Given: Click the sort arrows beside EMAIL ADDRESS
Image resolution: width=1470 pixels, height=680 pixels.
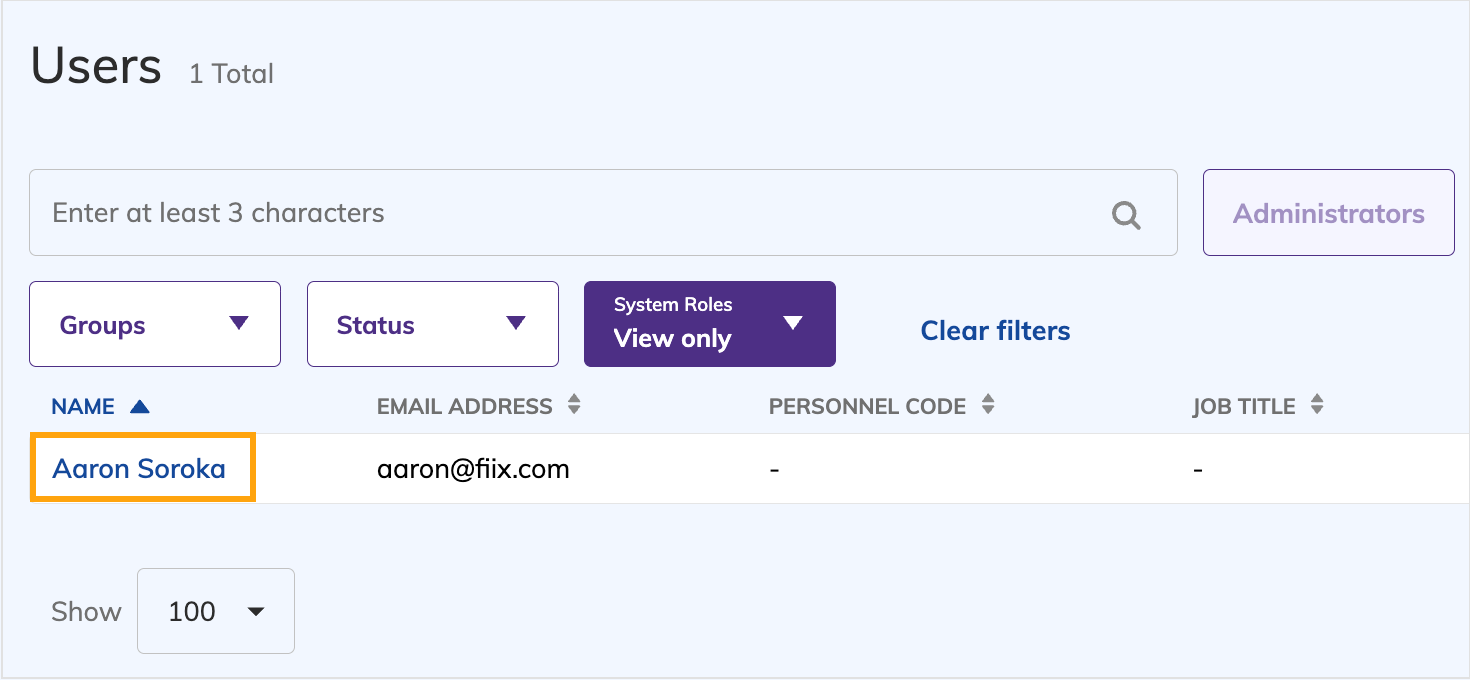Looking at the screenshot, I should click(574, 405).
